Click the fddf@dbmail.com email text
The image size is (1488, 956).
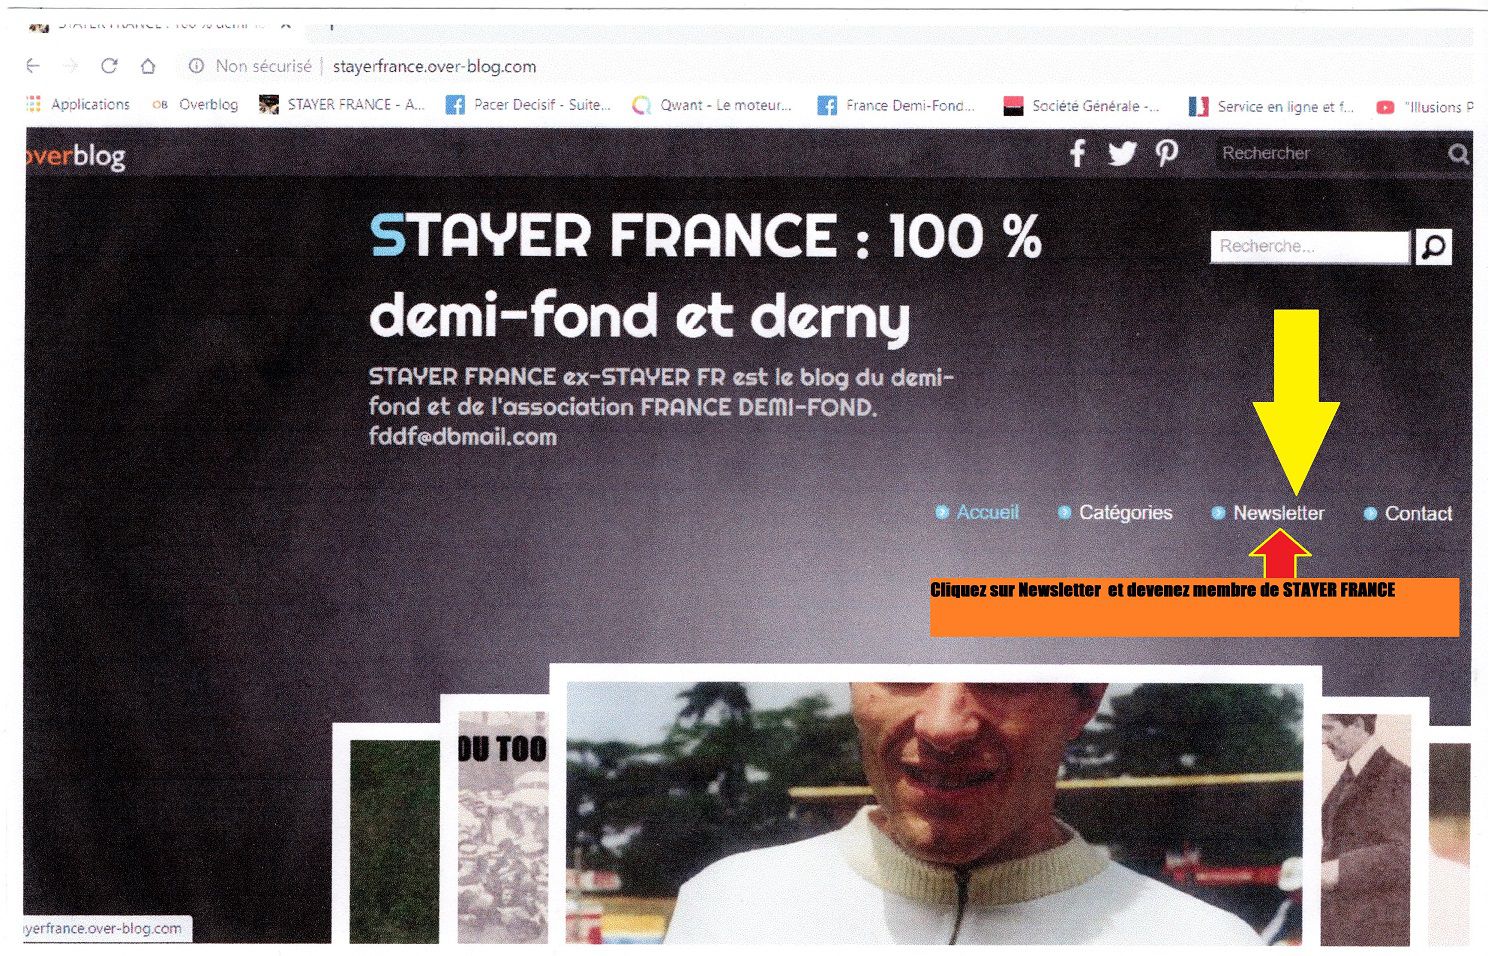pos(463,436)
